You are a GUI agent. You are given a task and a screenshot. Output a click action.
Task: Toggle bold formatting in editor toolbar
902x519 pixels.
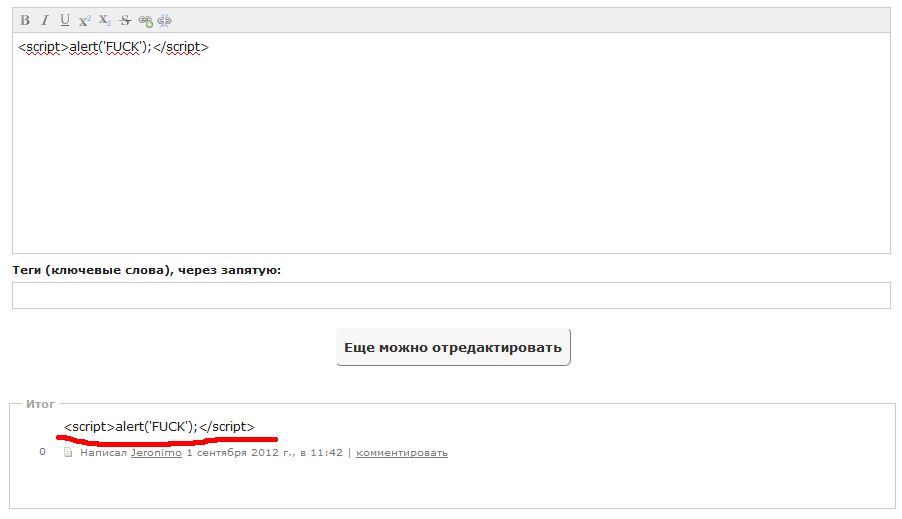(25, 20)
